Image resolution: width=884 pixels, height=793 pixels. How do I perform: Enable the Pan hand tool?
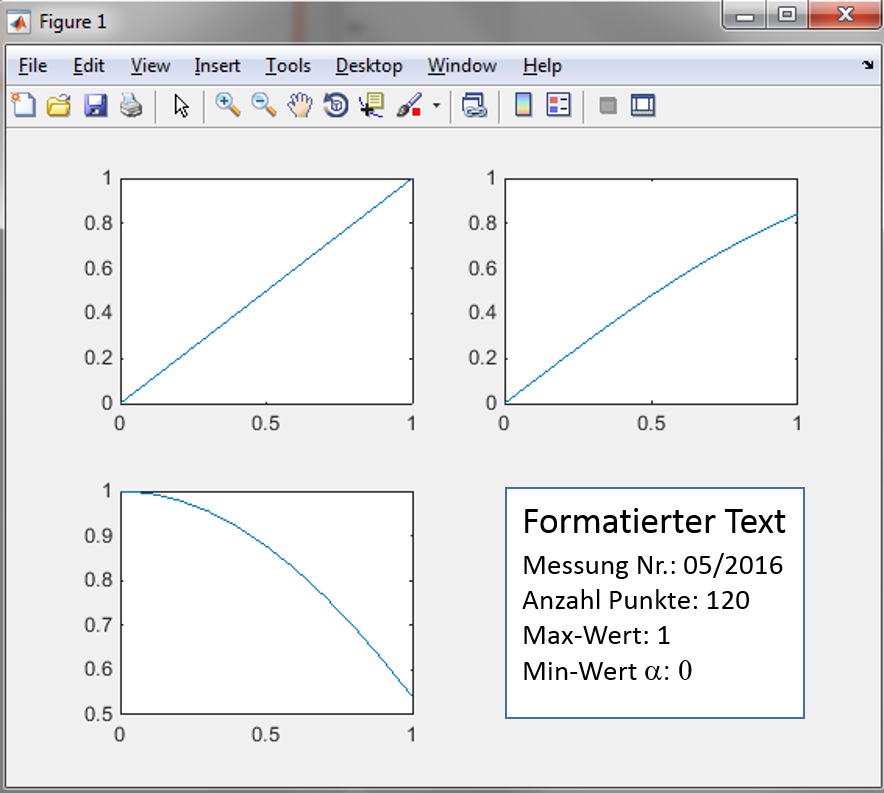pyautogui.click(x=300, y=105)
